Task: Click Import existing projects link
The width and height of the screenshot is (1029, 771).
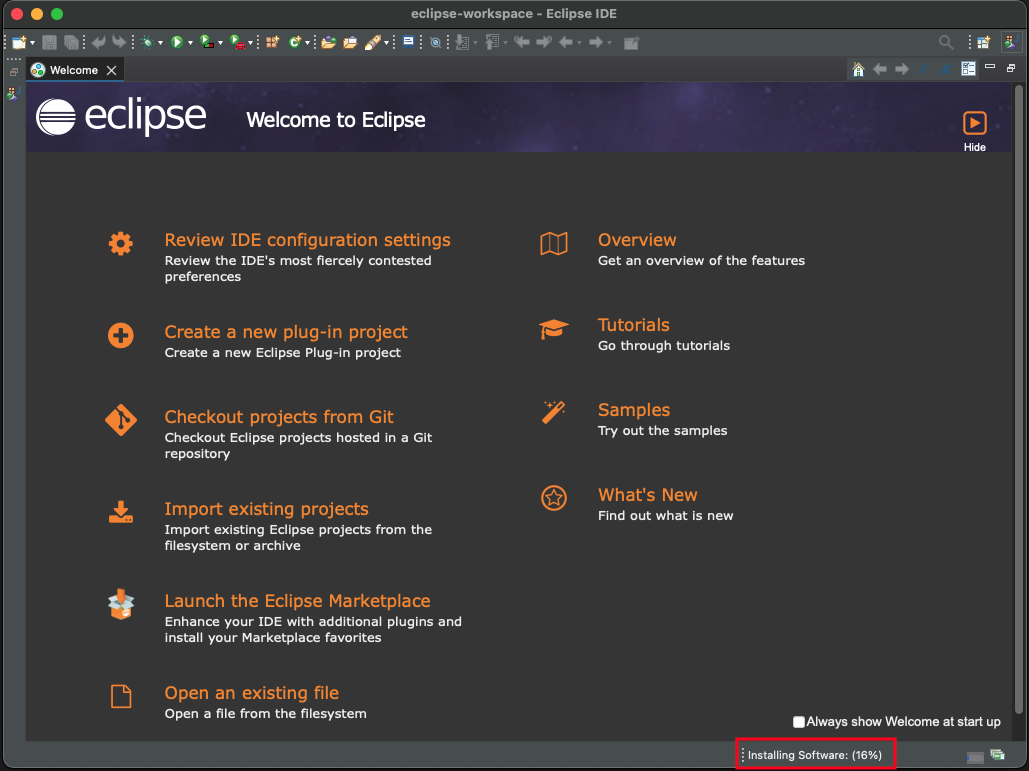Action: pyautogui.click(x=266, y=509)
